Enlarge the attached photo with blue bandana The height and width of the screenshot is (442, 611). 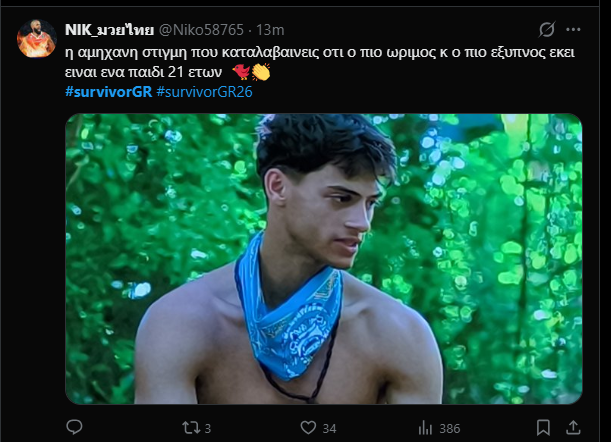tap(323, 258)
